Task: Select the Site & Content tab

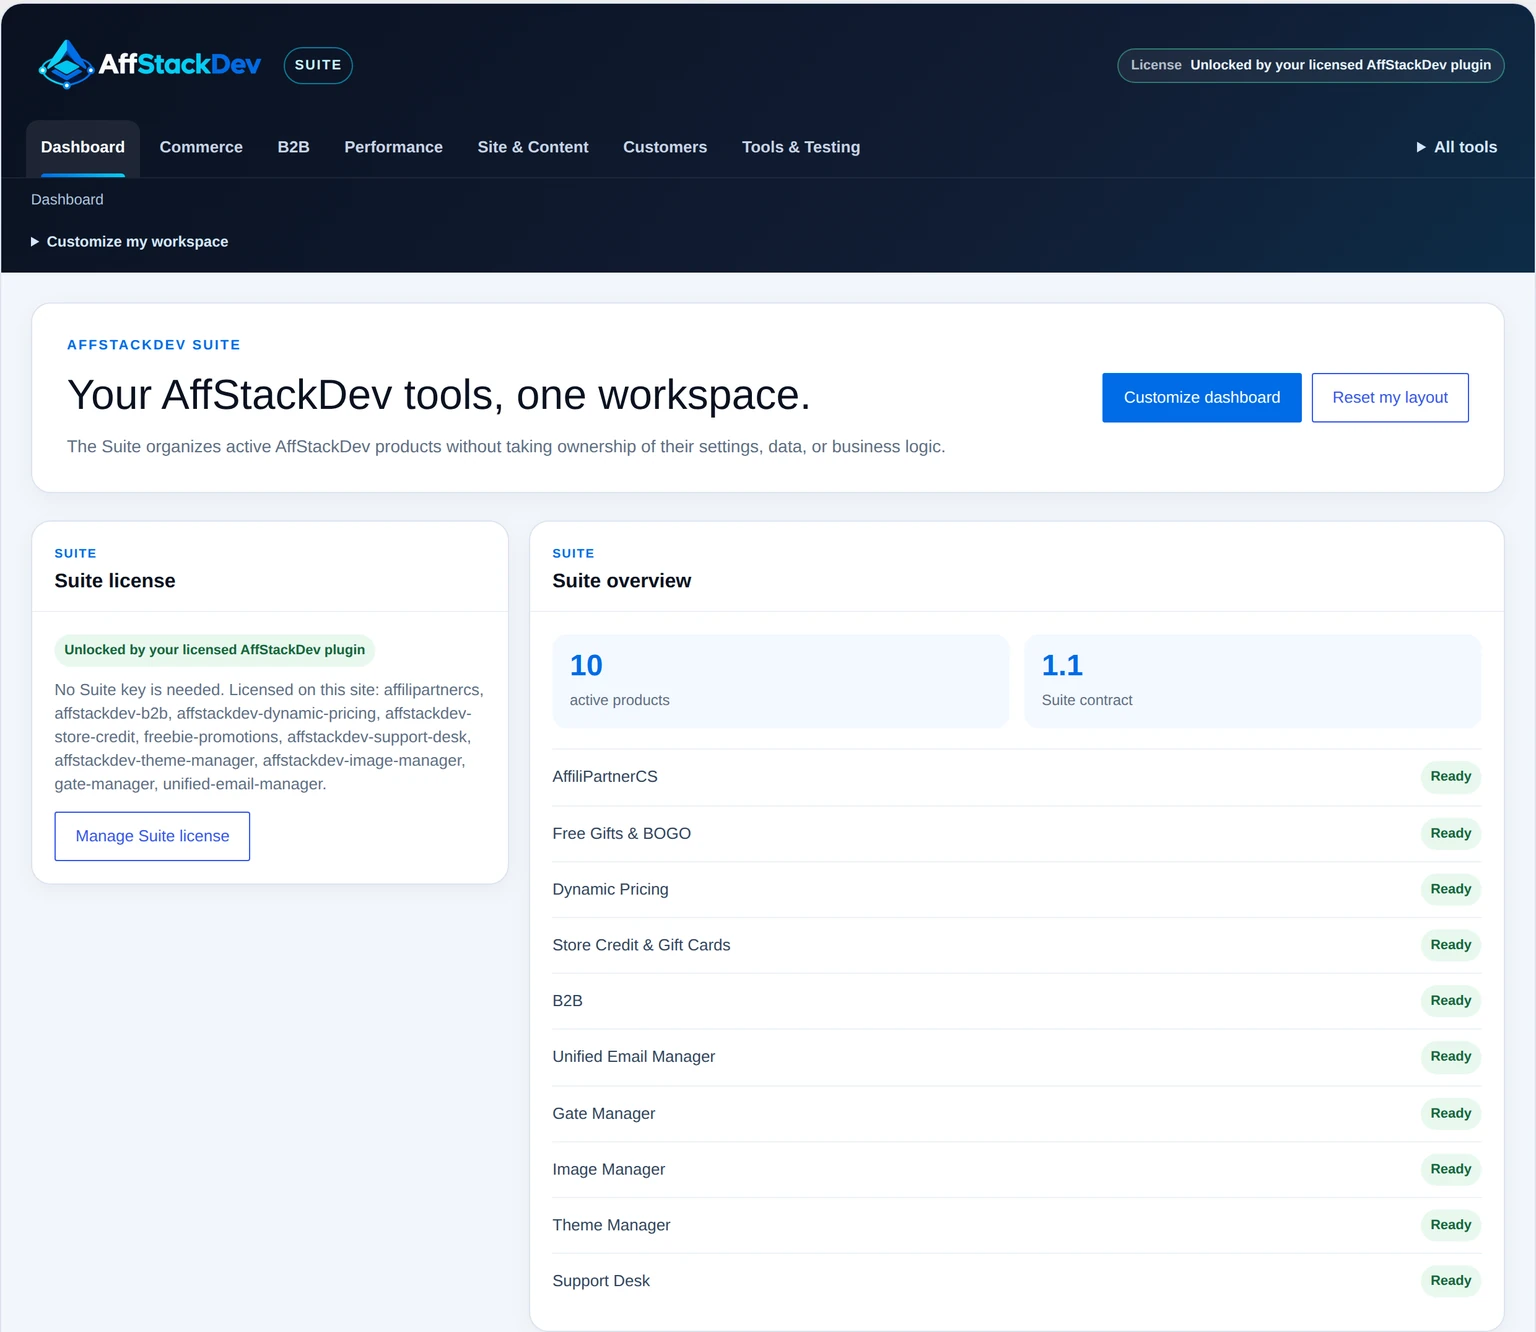Action: 533,147
